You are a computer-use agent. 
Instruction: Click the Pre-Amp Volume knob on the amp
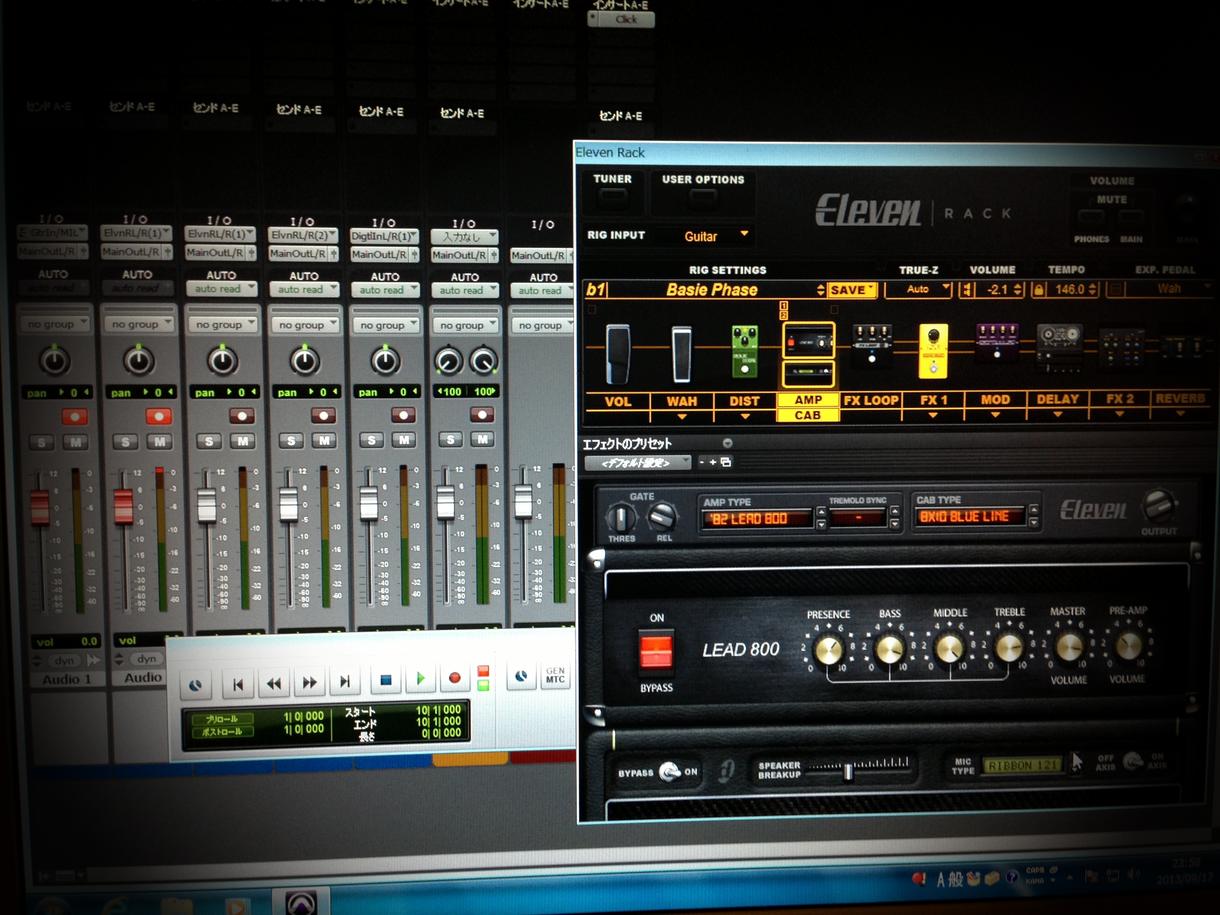[1128, 646]
